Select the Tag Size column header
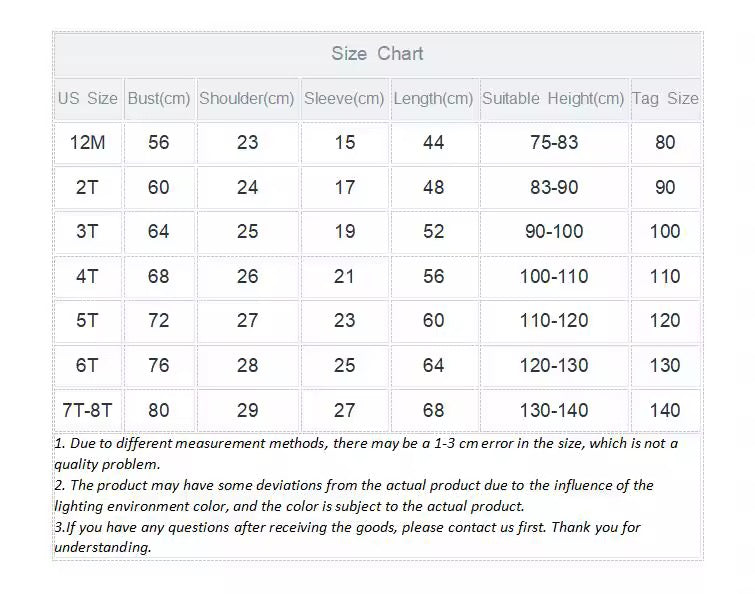The width and height of the screenshot is (755, 594). pos(665,99)
